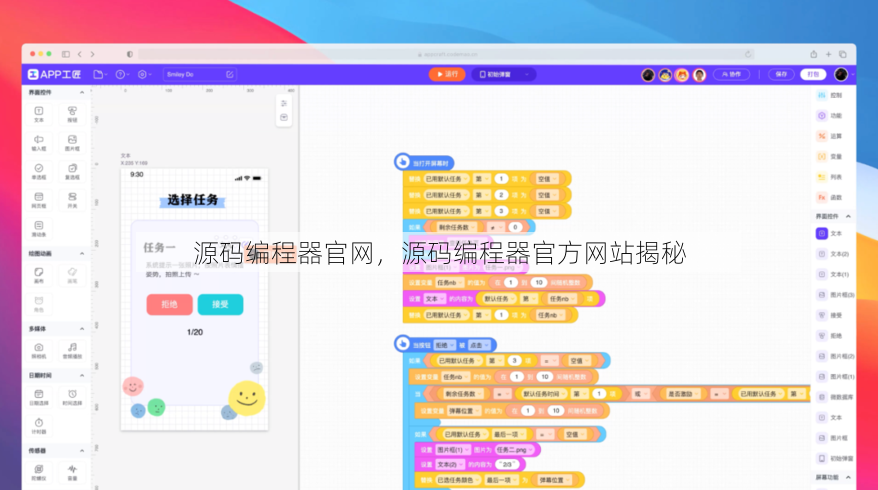The height and width of the screenshot is (490, 878).
Task: Collapse the 绘图动画 section
Action: click(82, 254)
